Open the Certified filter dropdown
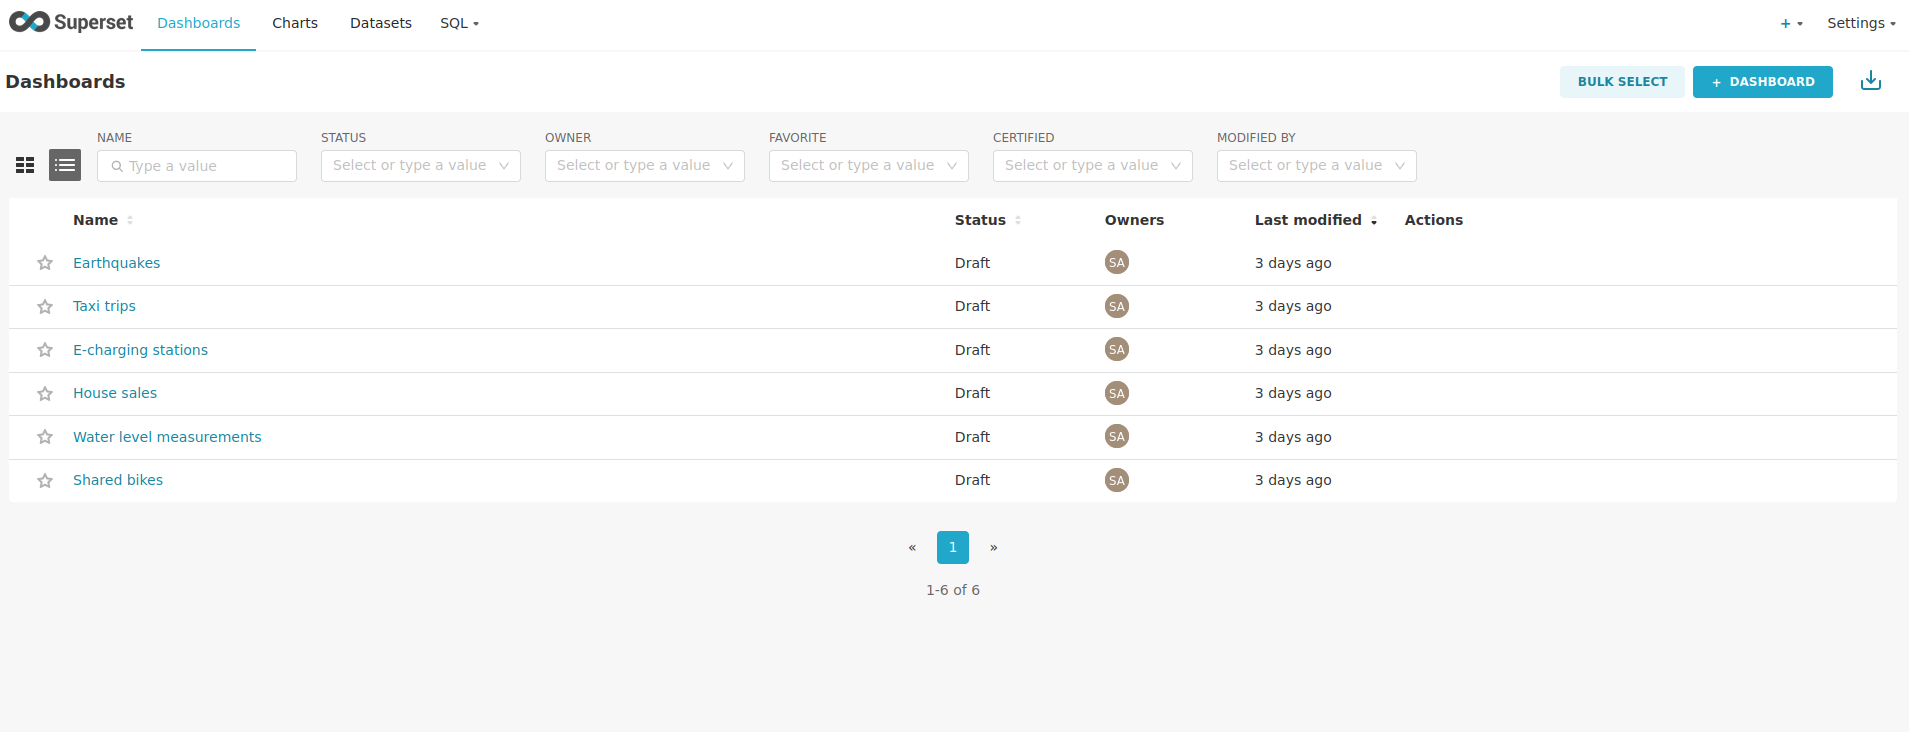The width and height of the screenshot is (1909, 732). point(1092,166)
